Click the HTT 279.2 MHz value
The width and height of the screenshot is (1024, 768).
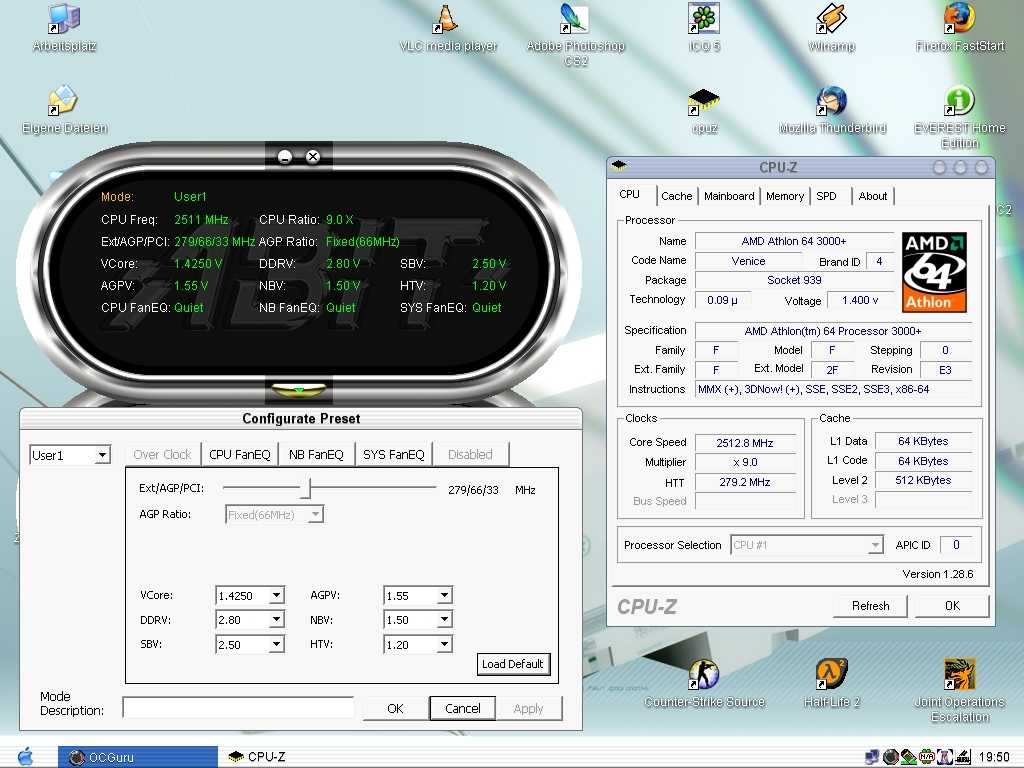coord(744,482)
